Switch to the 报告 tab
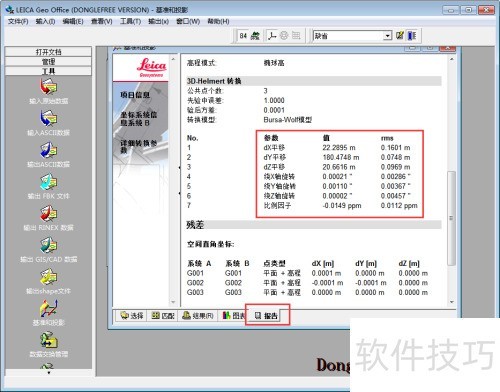Viewport: 500px width, 392px height. [266, 315]
